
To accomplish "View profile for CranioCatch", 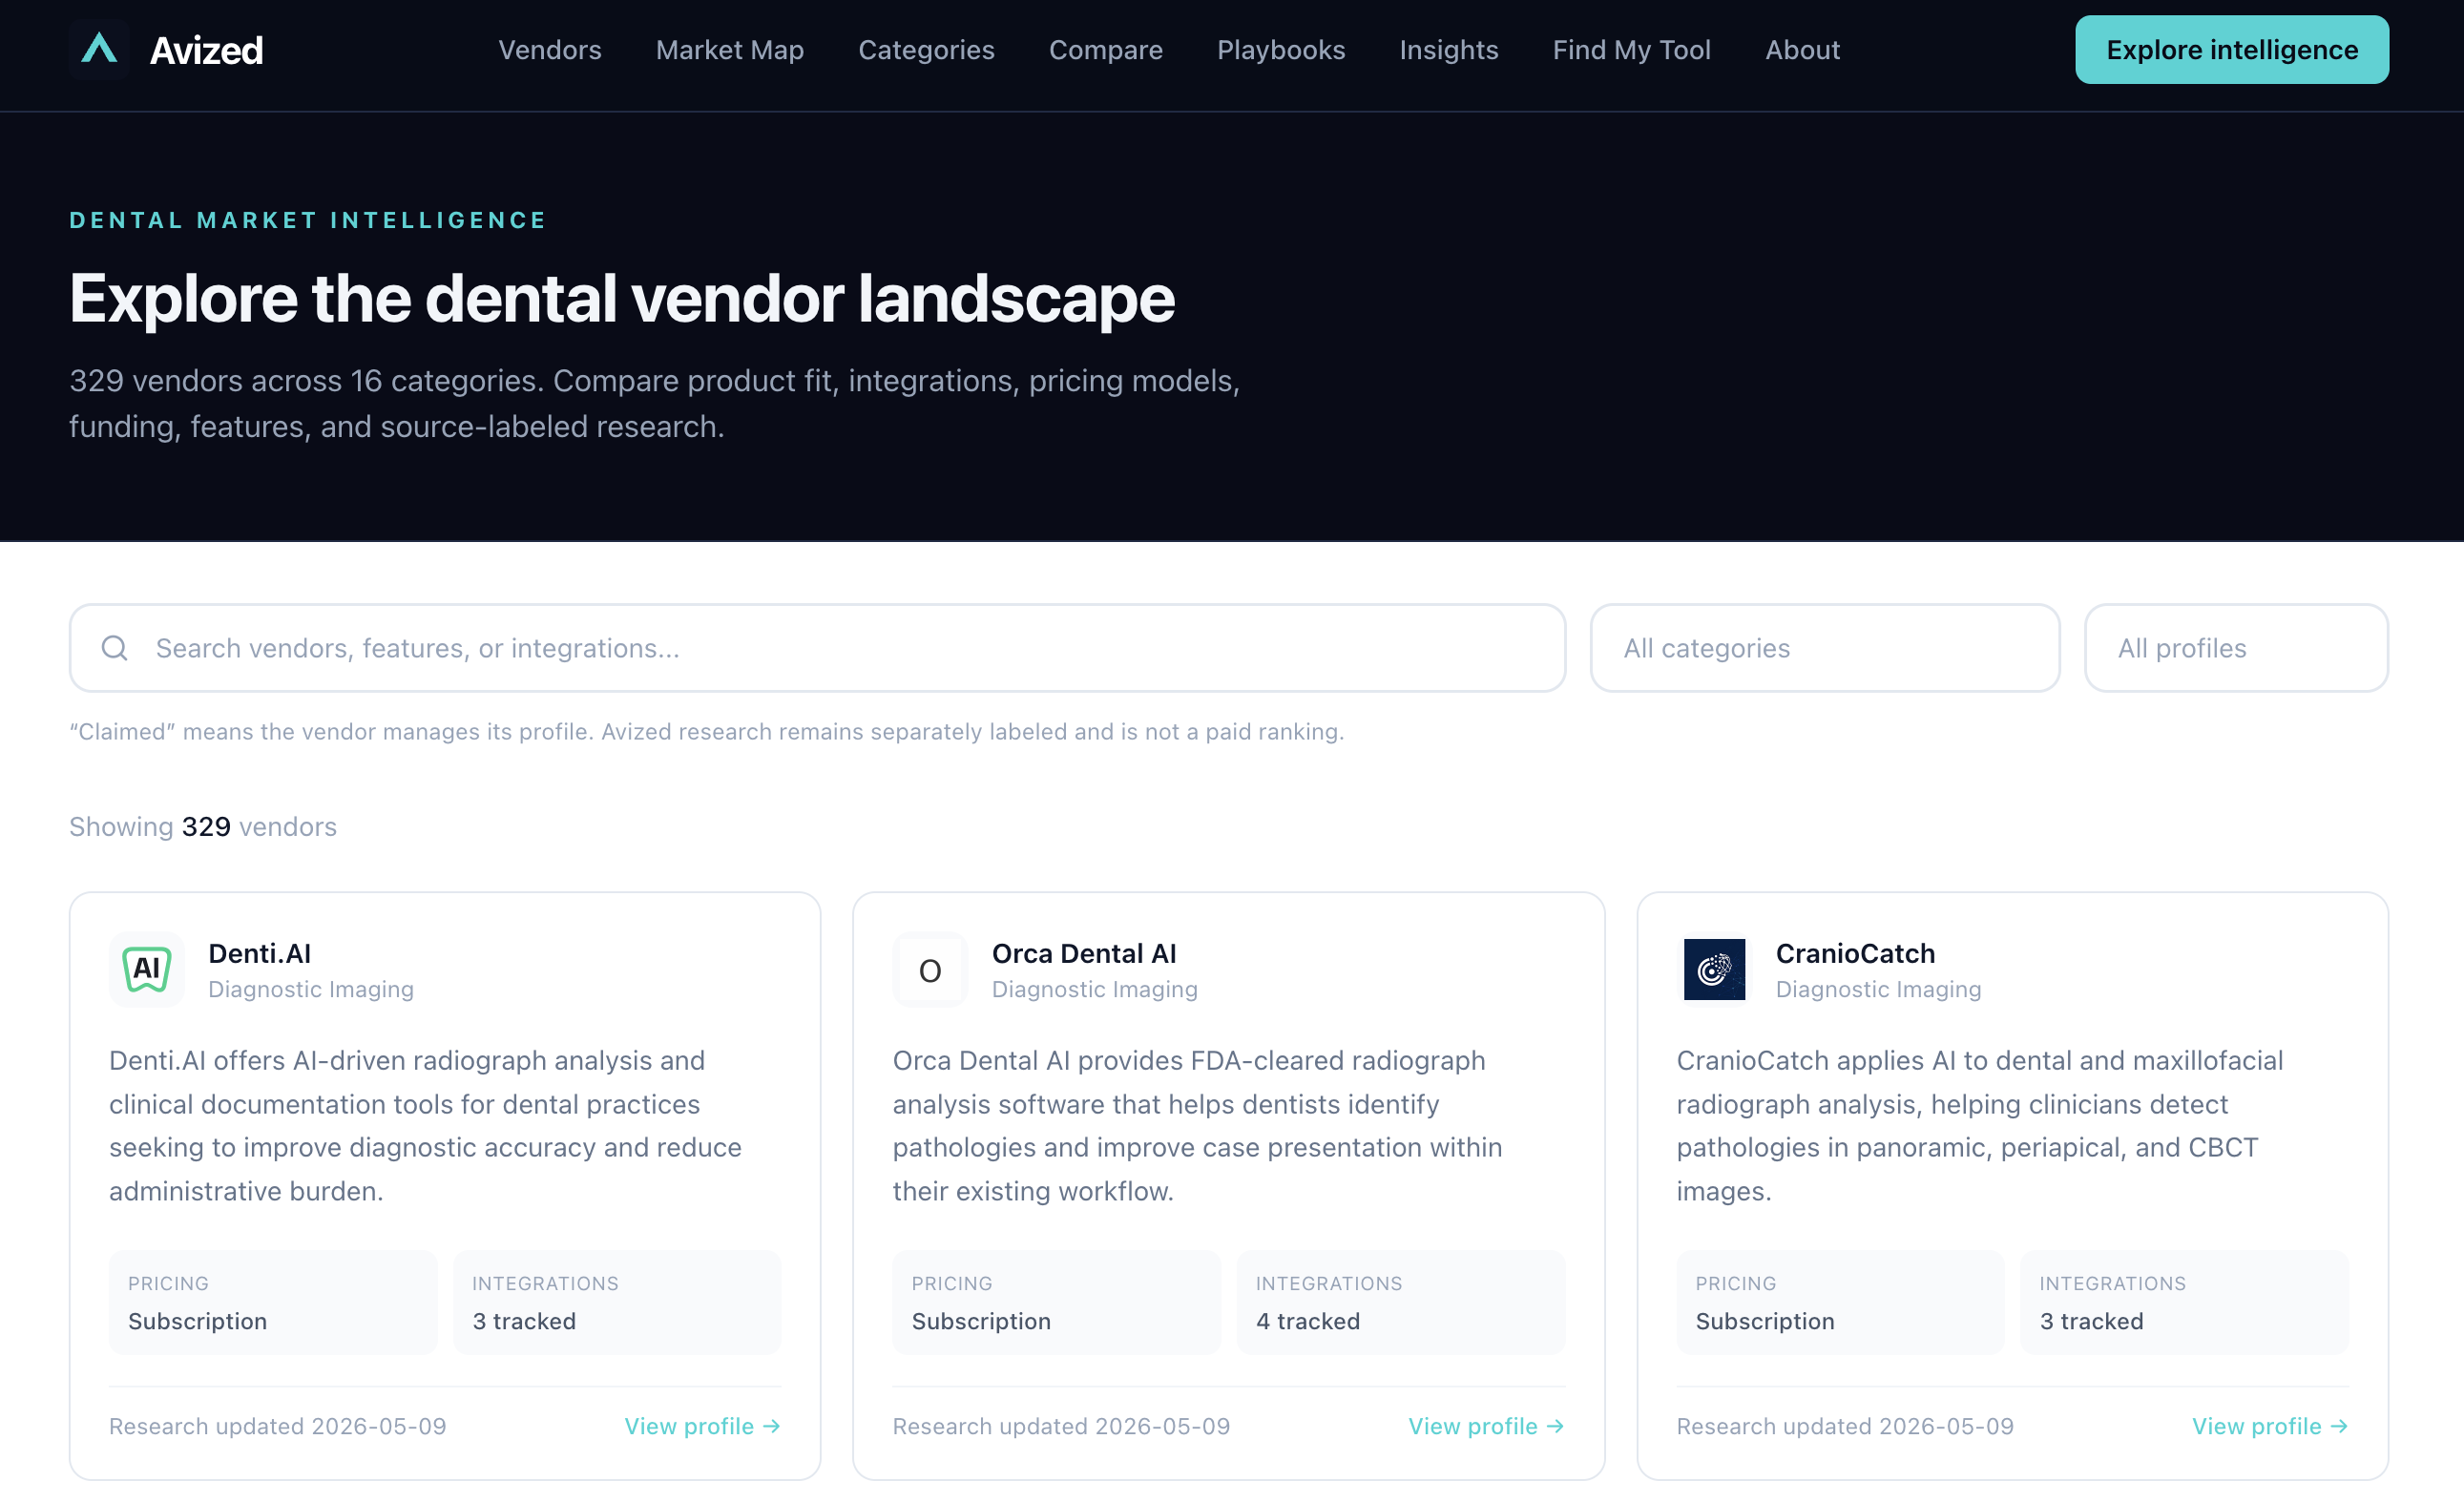I will click(2270, 1426).
